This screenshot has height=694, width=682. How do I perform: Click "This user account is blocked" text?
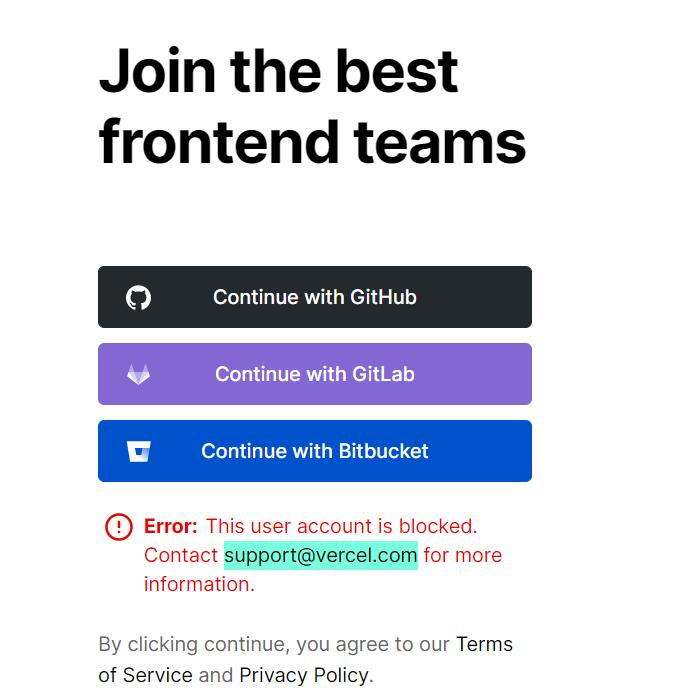pyautogui.click(x=341, y=526)
